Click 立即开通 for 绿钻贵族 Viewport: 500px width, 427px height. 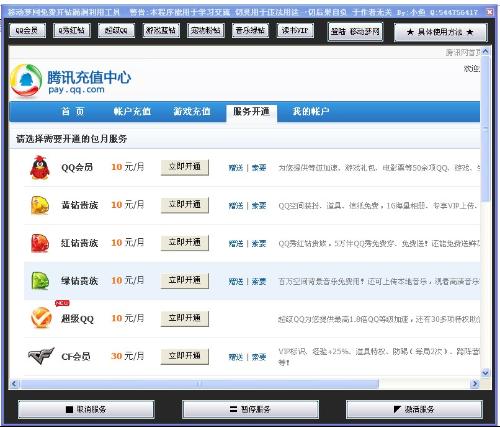(185, 281)
